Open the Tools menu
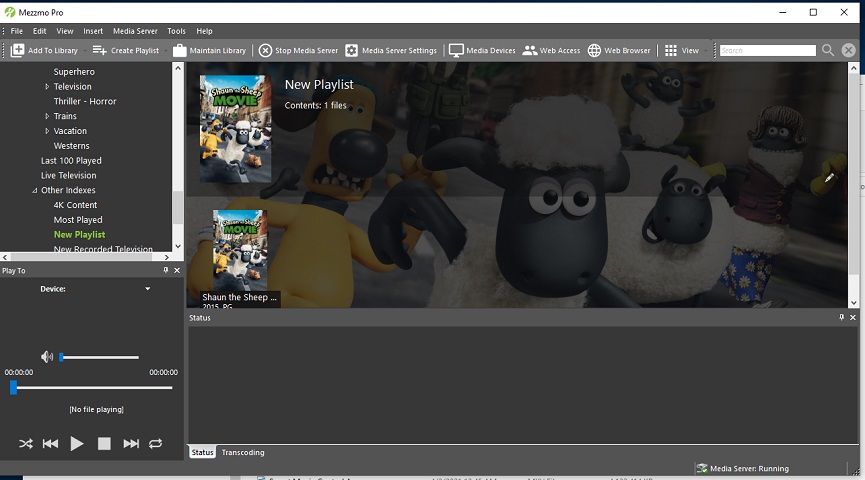This screenshot has width=865, height=480. click(x=177, y=31)
